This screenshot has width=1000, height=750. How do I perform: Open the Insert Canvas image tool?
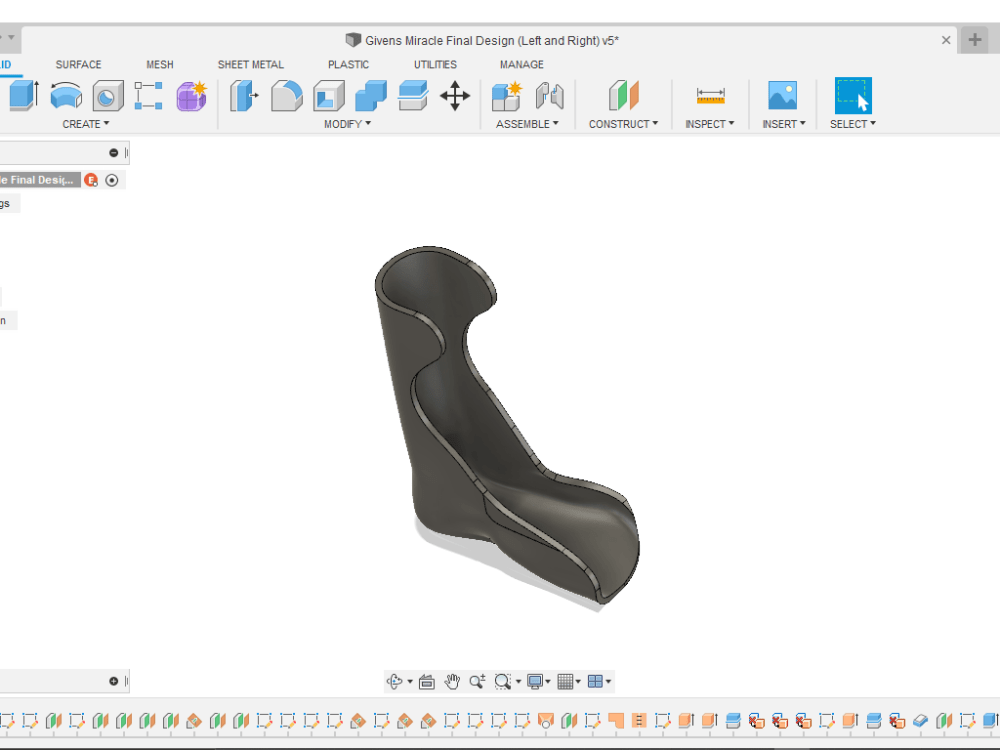pos(783,96)
